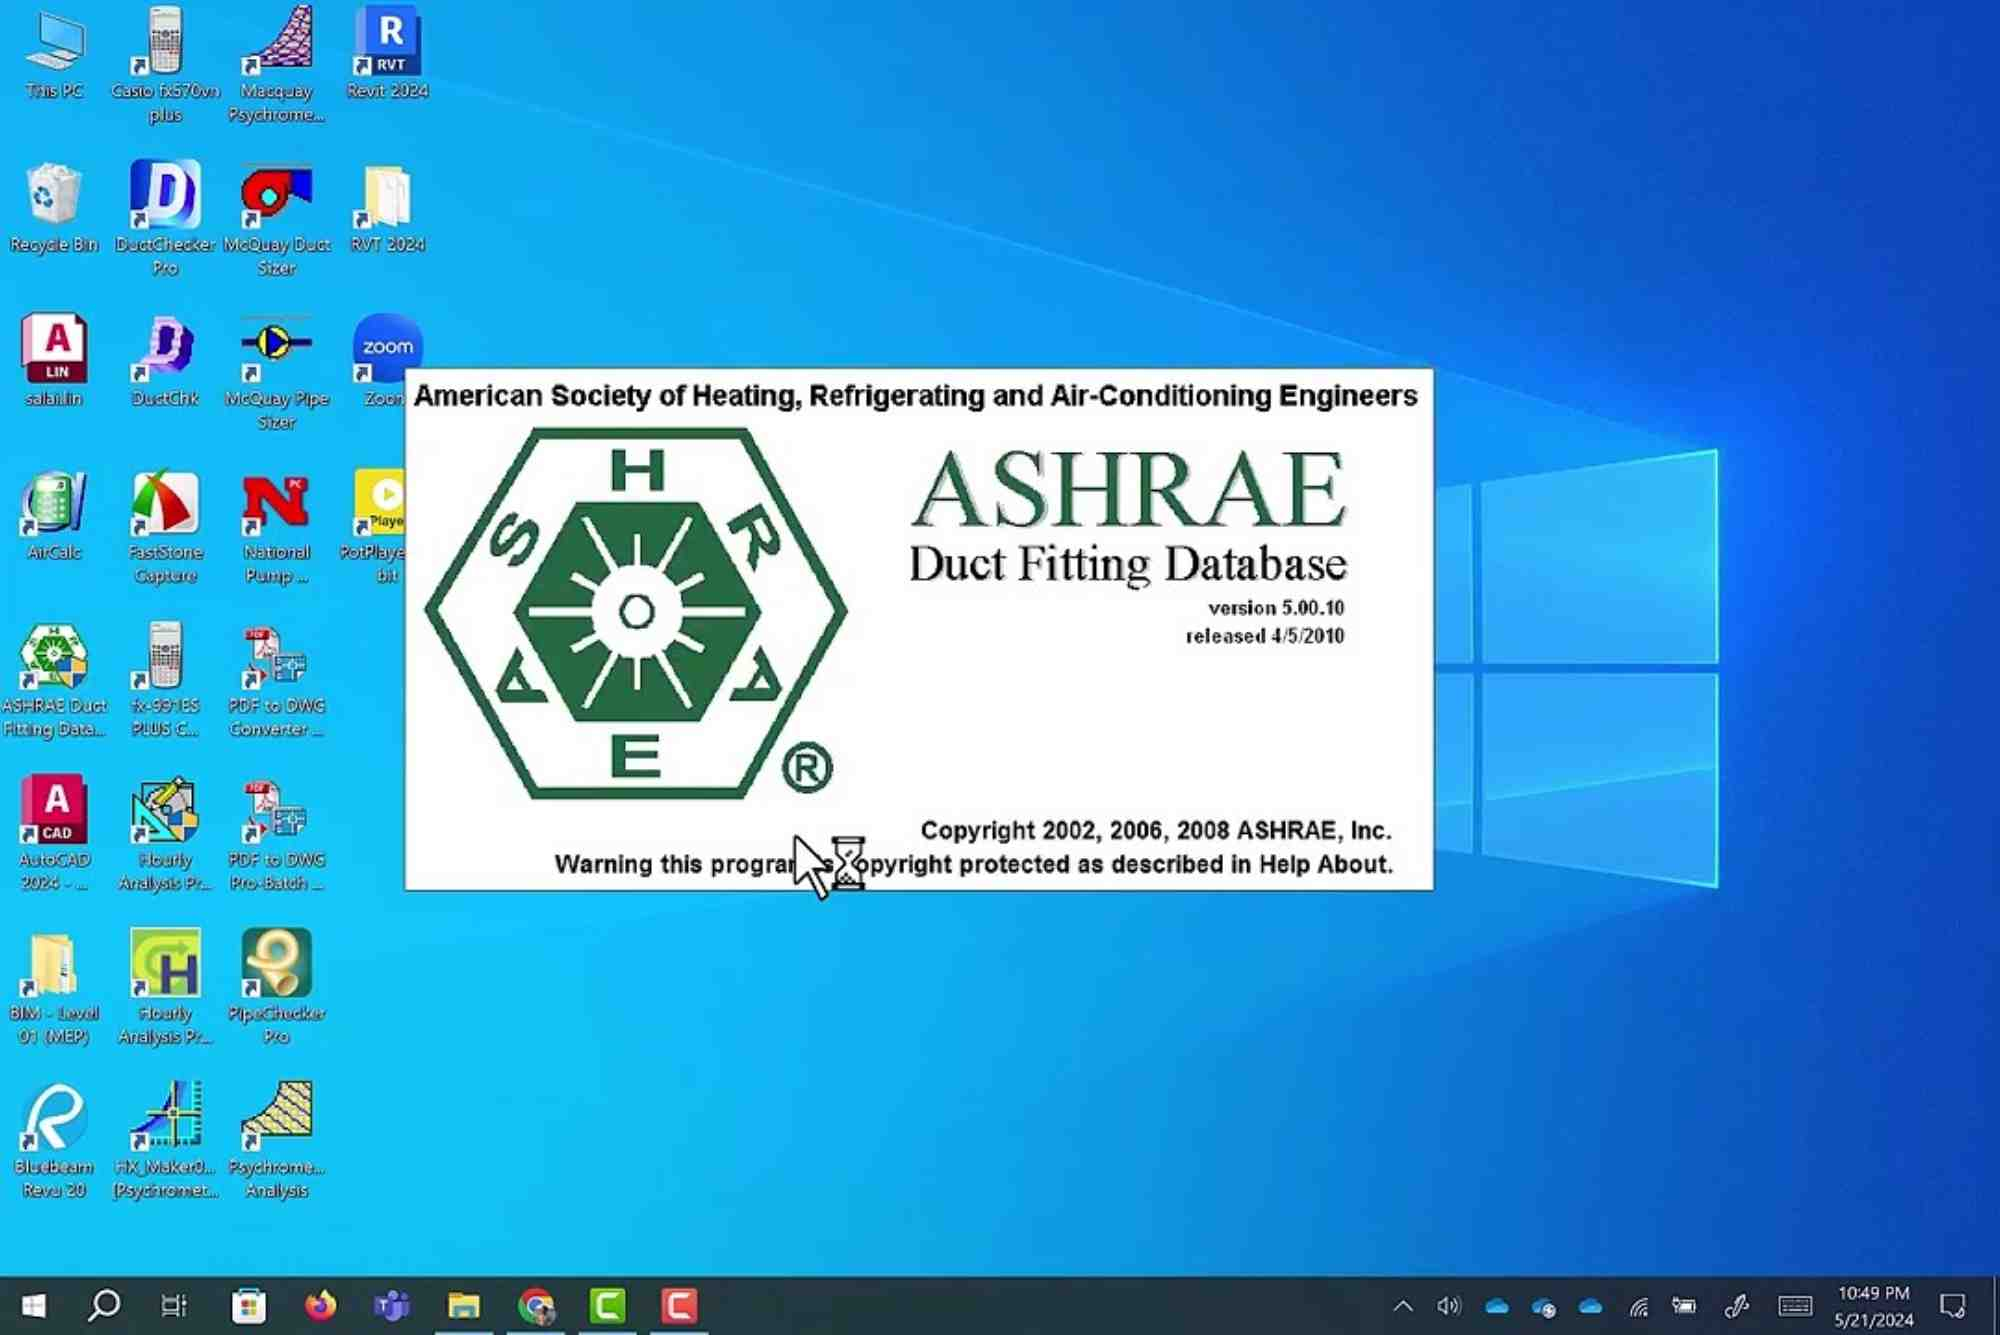
Task: Select PDF to DWG Pro-Batch shortcut
Action: click(276, 834)
